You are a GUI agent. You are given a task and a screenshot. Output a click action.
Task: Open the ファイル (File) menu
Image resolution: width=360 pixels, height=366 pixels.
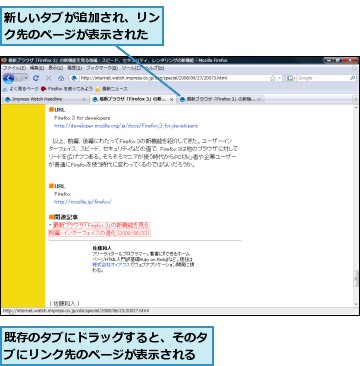click(x=14, y=68)
